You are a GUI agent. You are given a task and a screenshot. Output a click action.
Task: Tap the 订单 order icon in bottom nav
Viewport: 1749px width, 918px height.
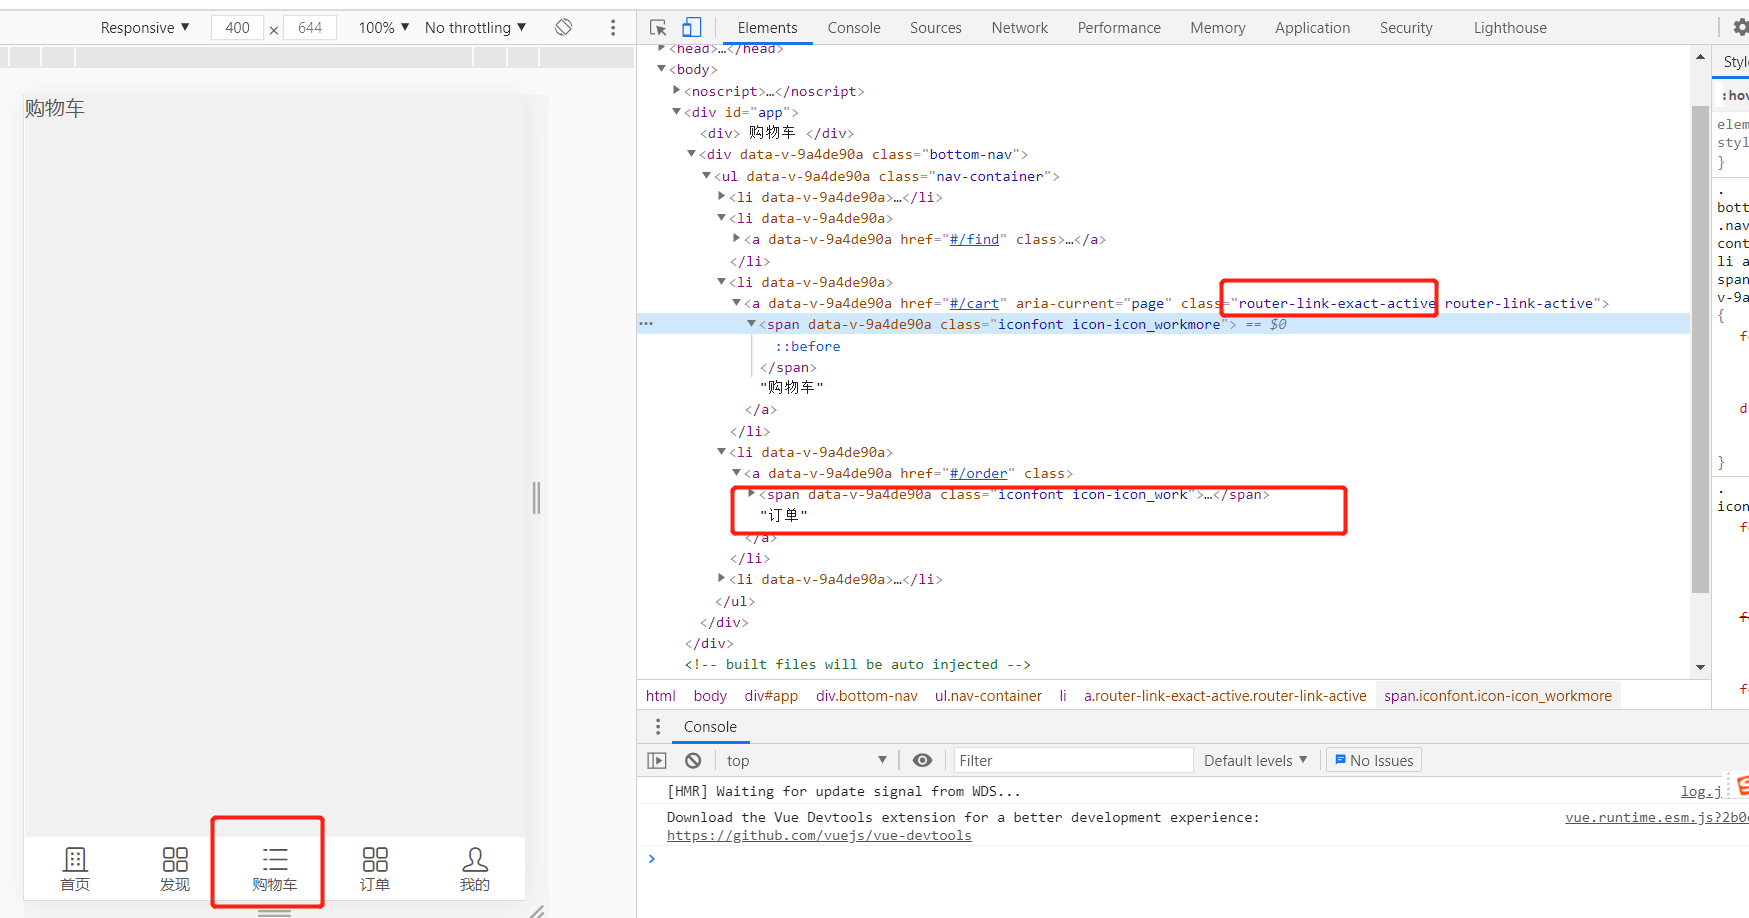[x=375, y=859]
